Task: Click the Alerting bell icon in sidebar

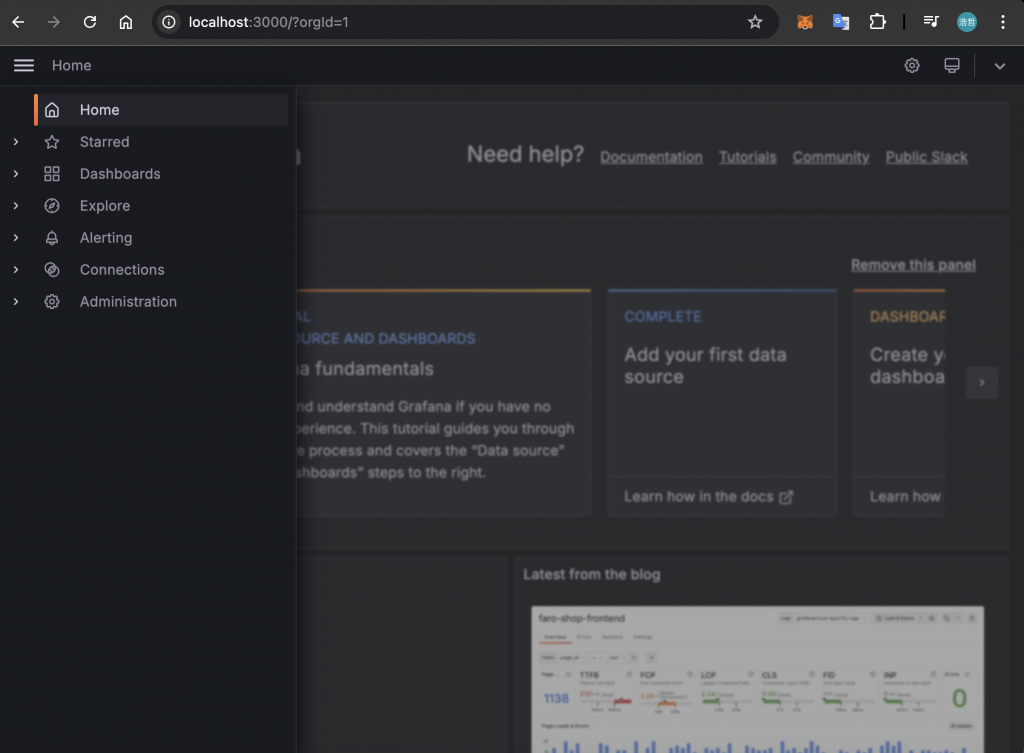Action: [52, 238]
